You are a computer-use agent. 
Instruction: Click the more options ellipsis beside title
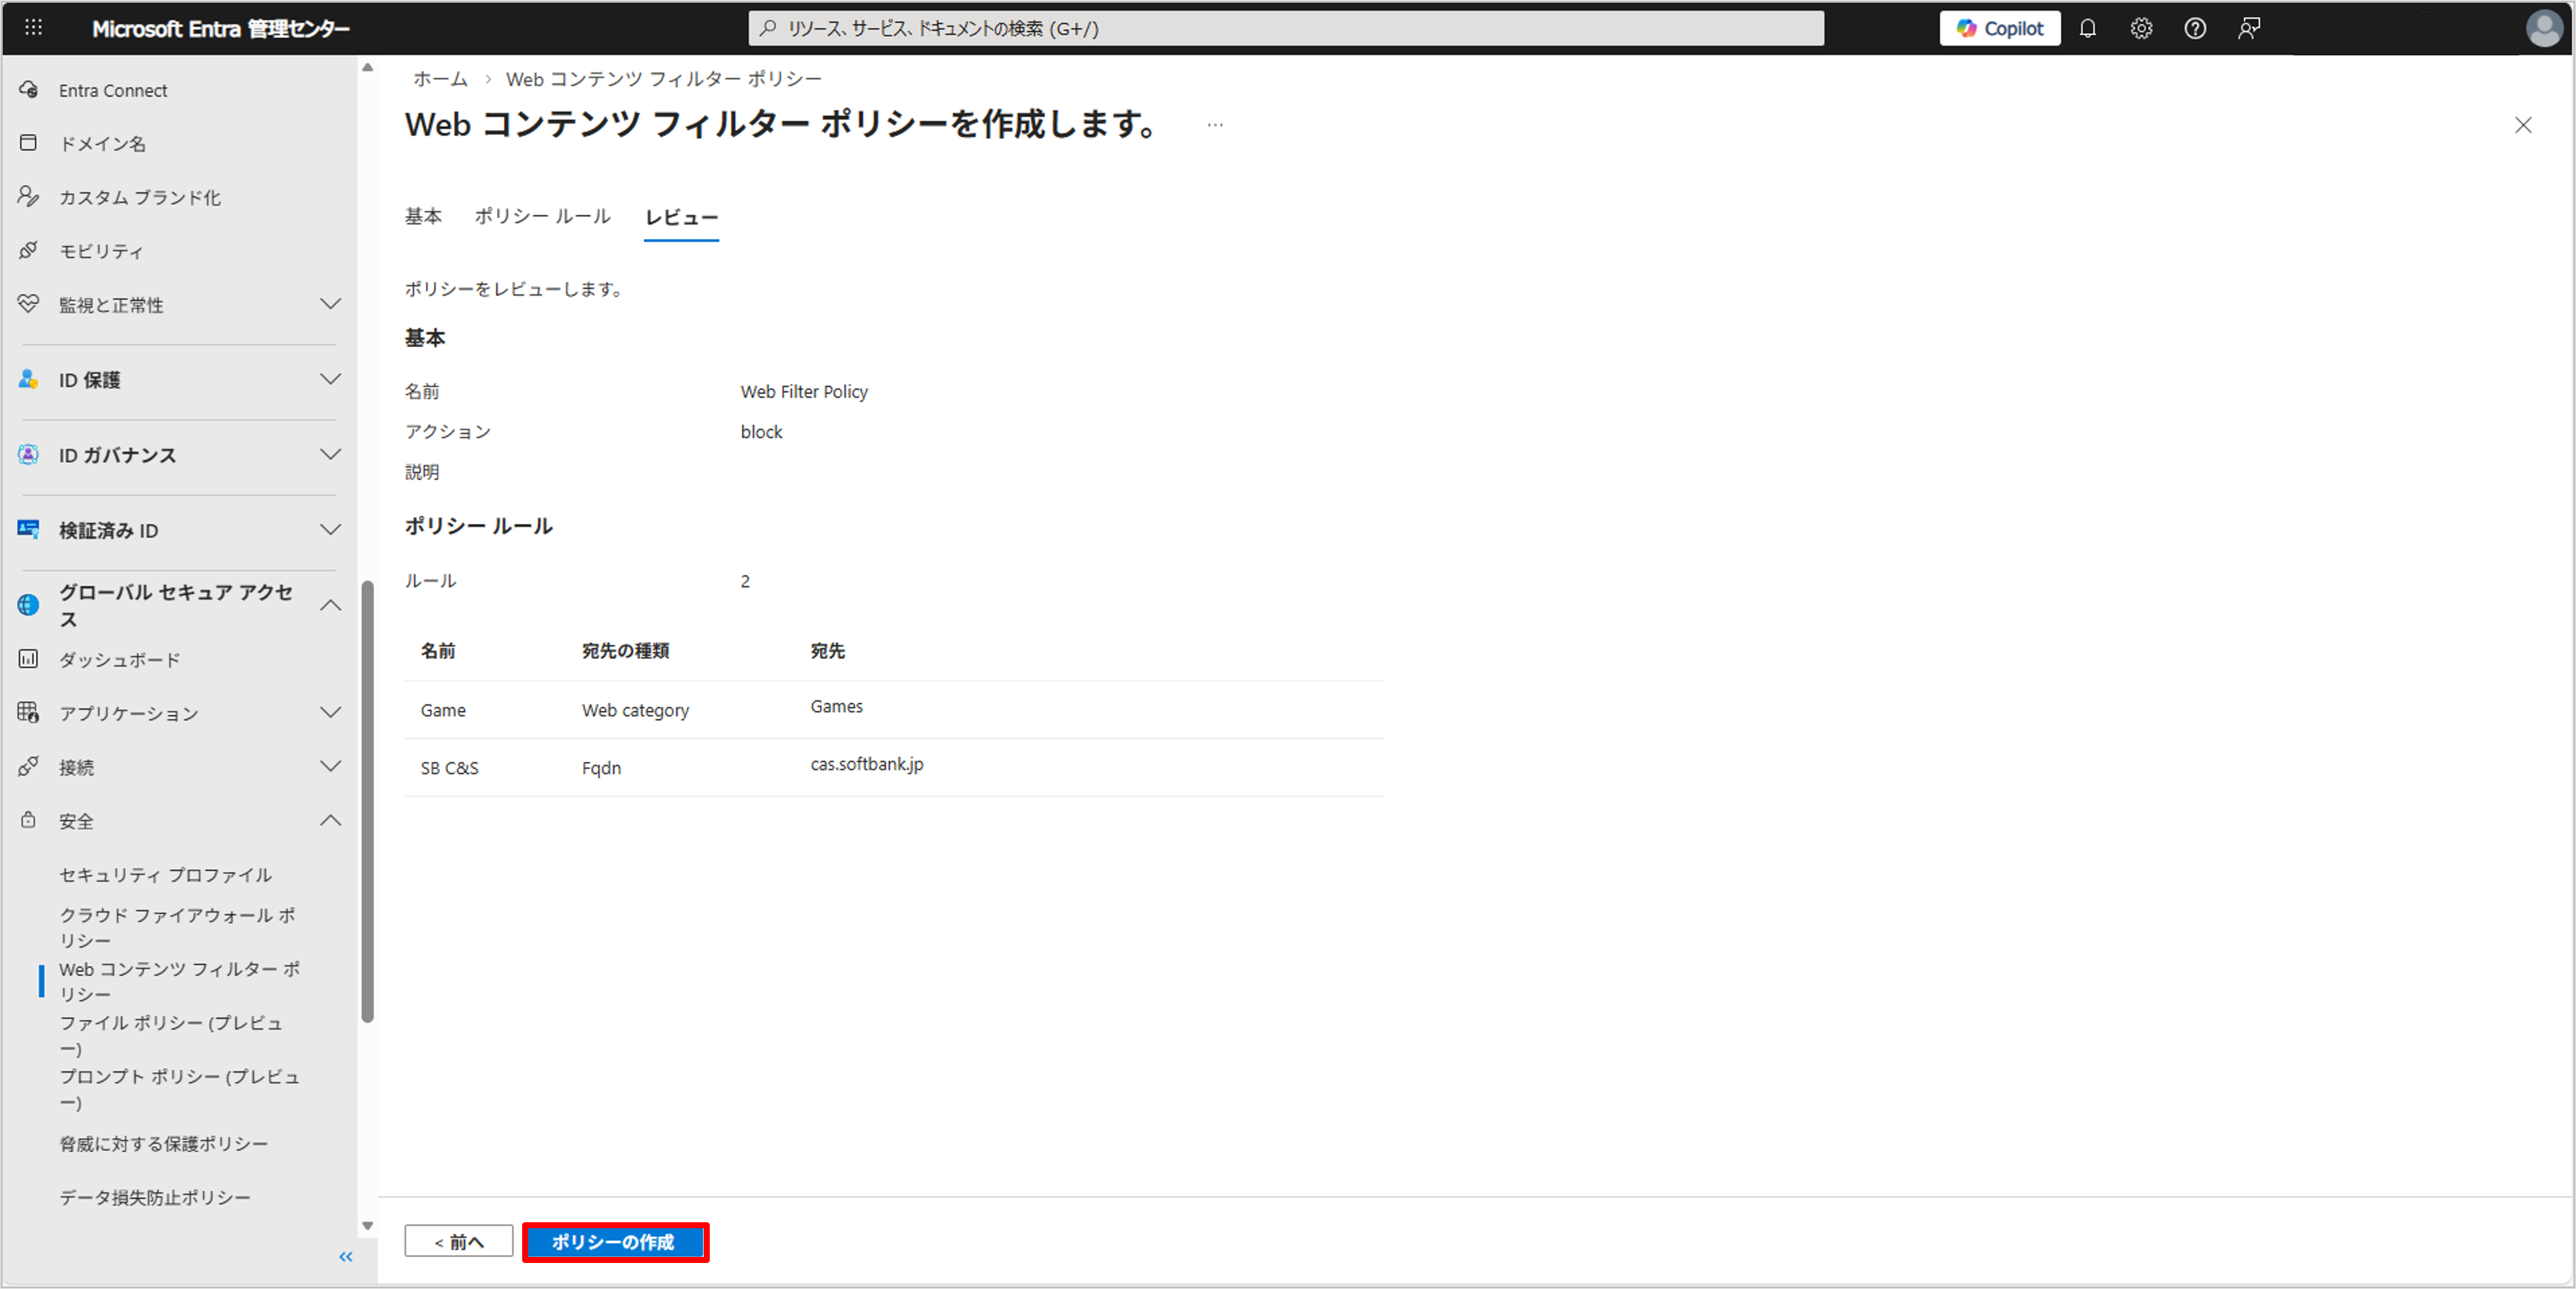click(x=1214, y=125)
